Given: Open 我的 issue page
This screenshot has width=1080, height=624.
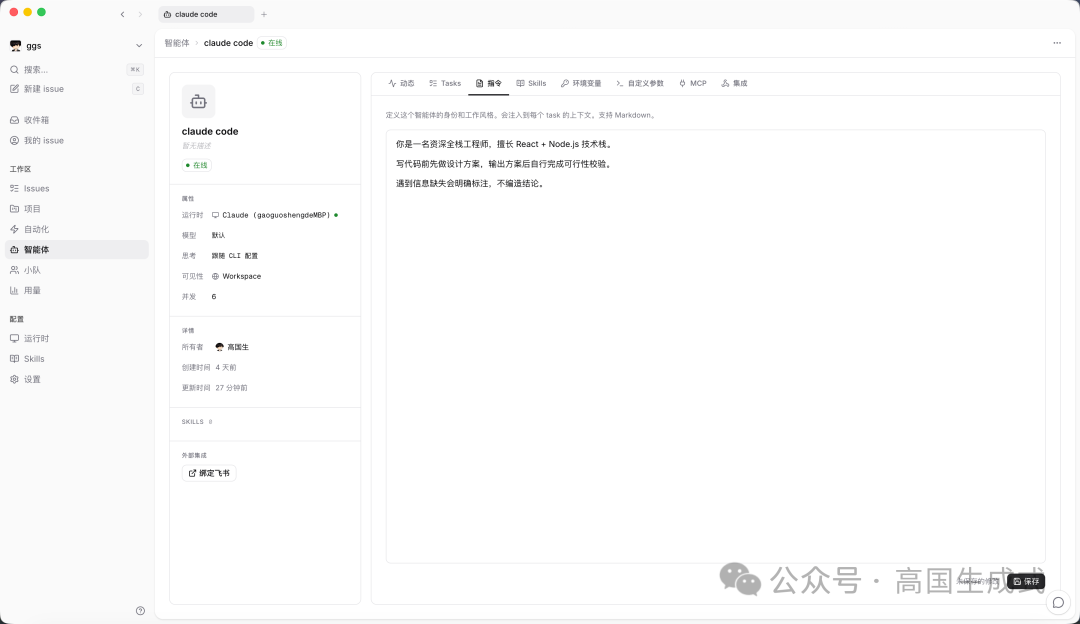Looking at the screenshot, I should (x=76, y=141).
